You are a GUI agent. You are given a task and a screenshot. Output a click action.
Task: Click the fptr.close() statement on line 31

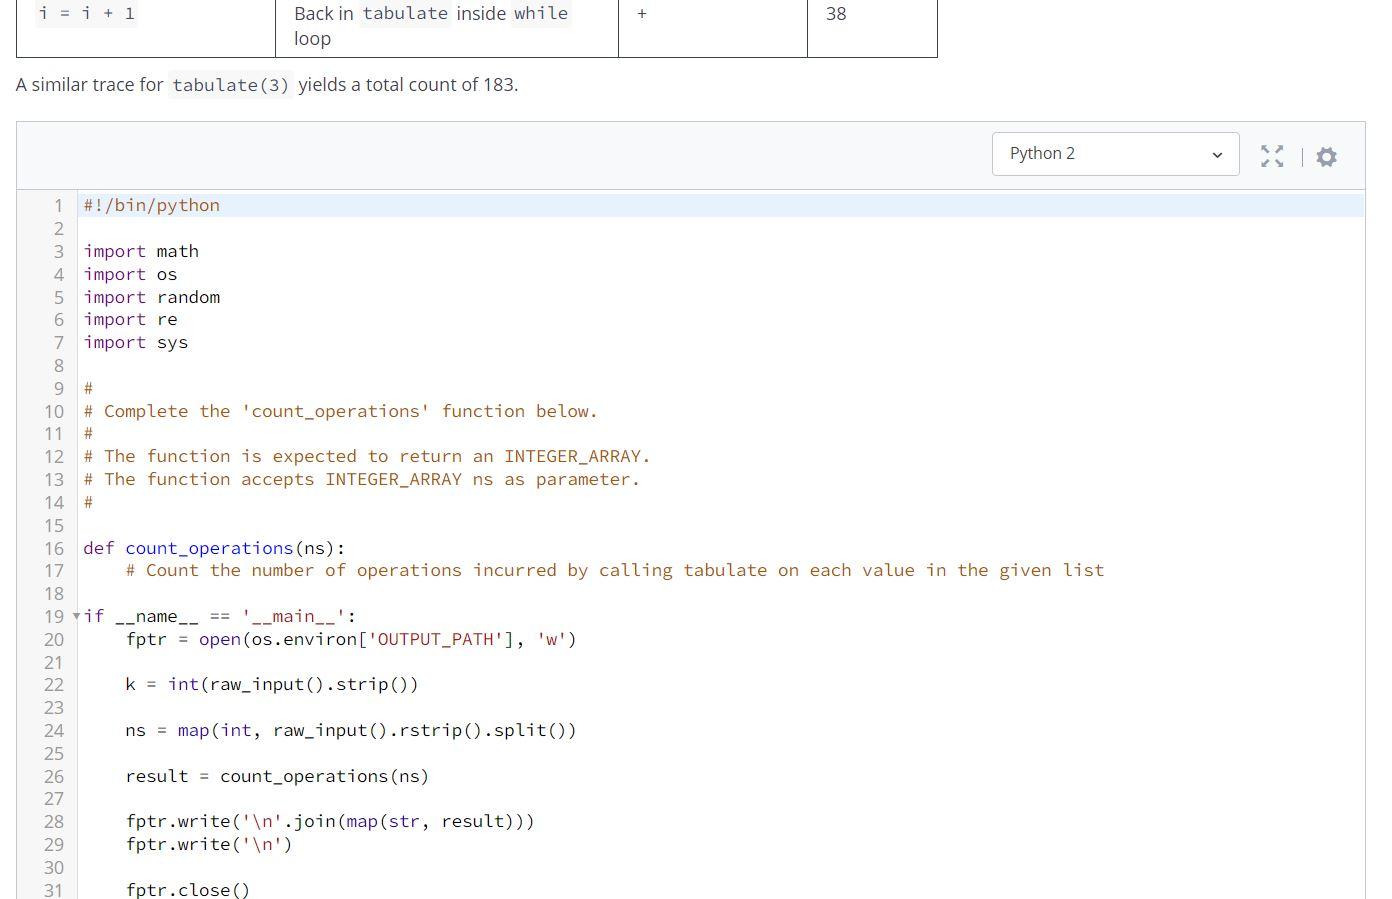[187, 889]
